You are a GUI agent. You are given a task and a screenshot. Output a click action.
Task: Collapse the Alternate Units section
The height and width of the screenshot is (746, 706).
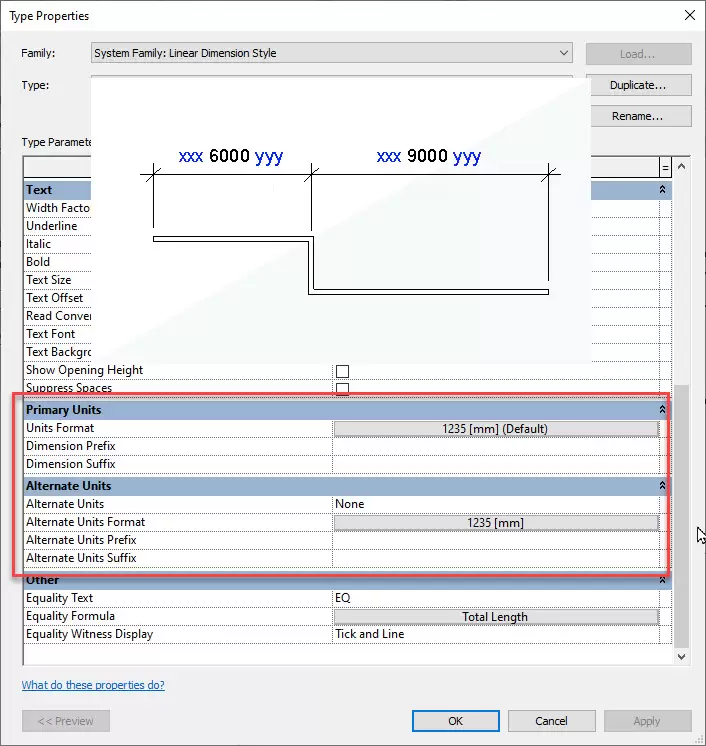(662, 486)
